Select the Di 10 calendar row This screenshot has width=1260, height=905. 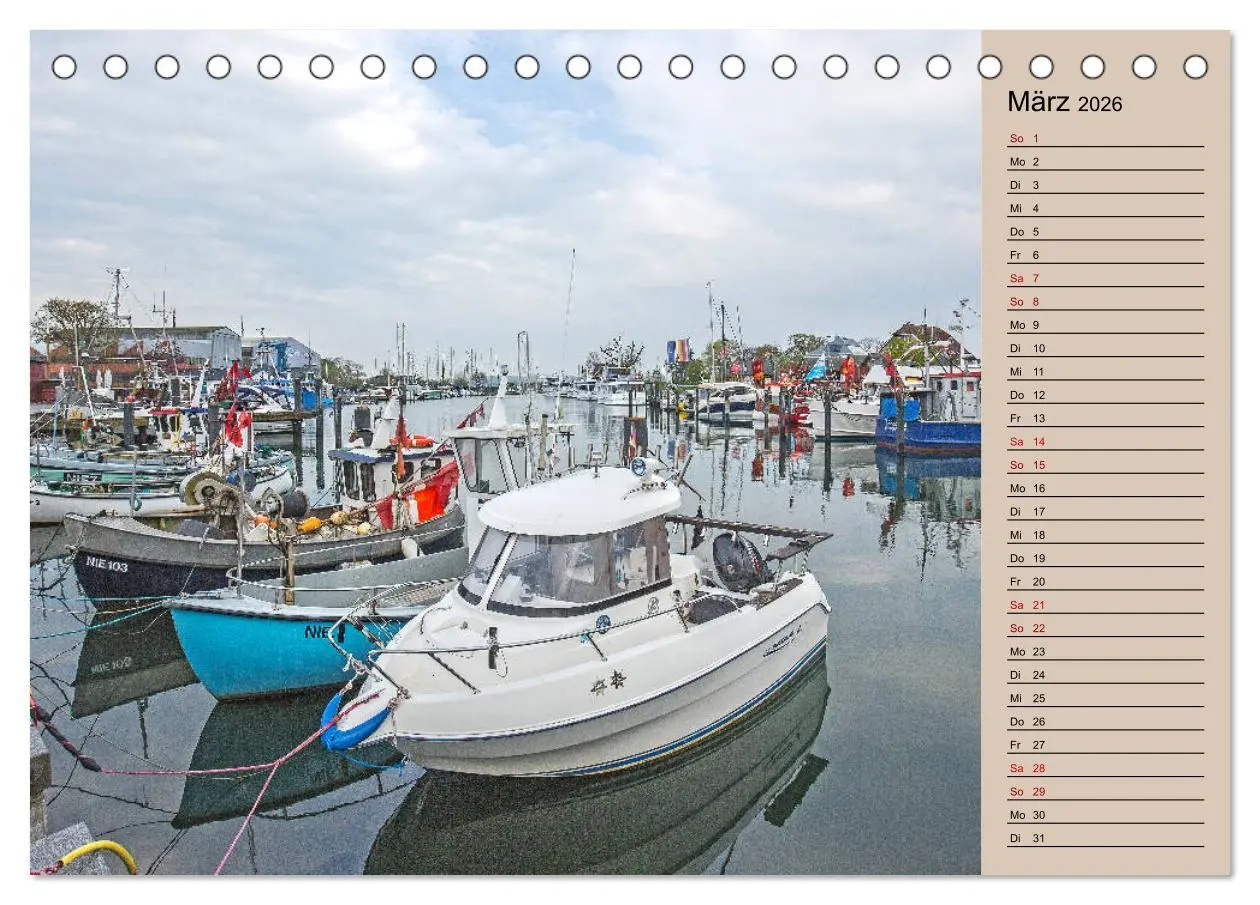[1105, 348]
